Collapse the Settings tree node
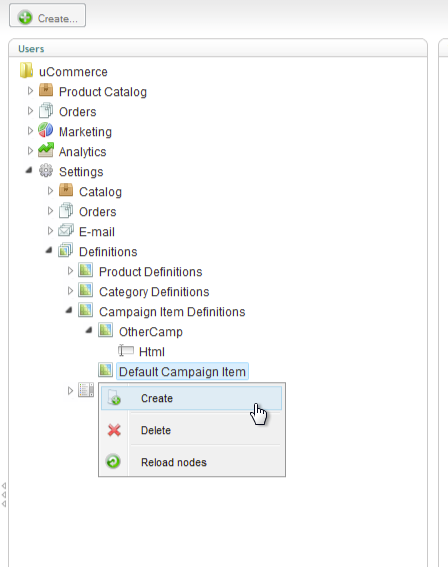448x567 pixels. (x=29, y=170)
